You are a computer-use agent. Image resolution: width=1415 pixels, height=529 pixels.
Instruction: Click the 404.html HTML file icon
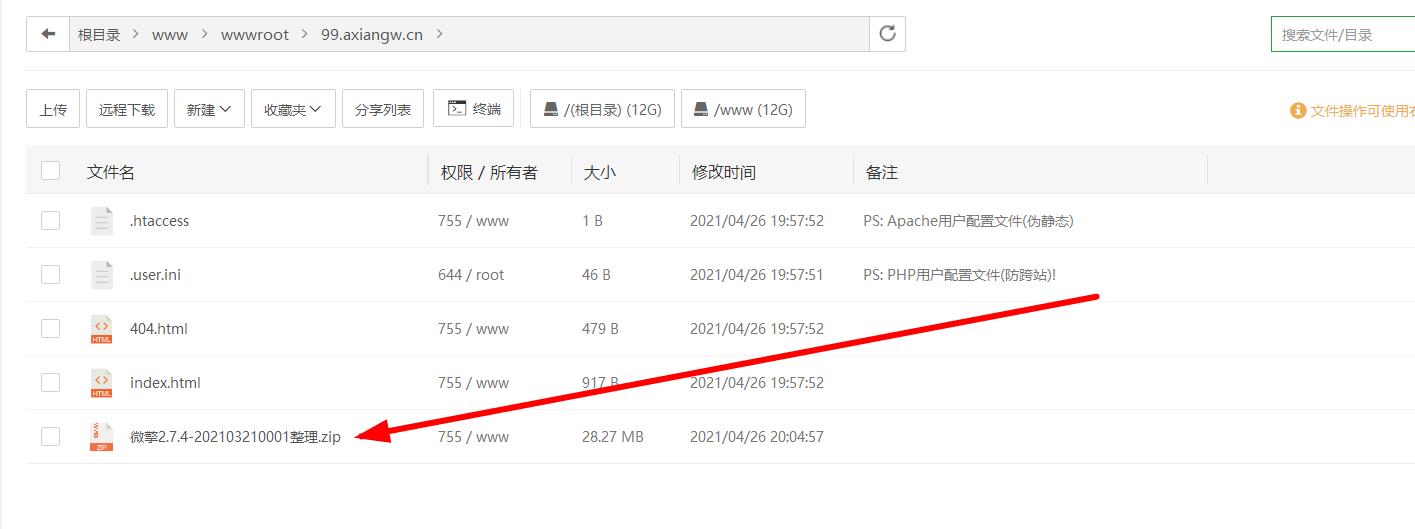point(101,328)
